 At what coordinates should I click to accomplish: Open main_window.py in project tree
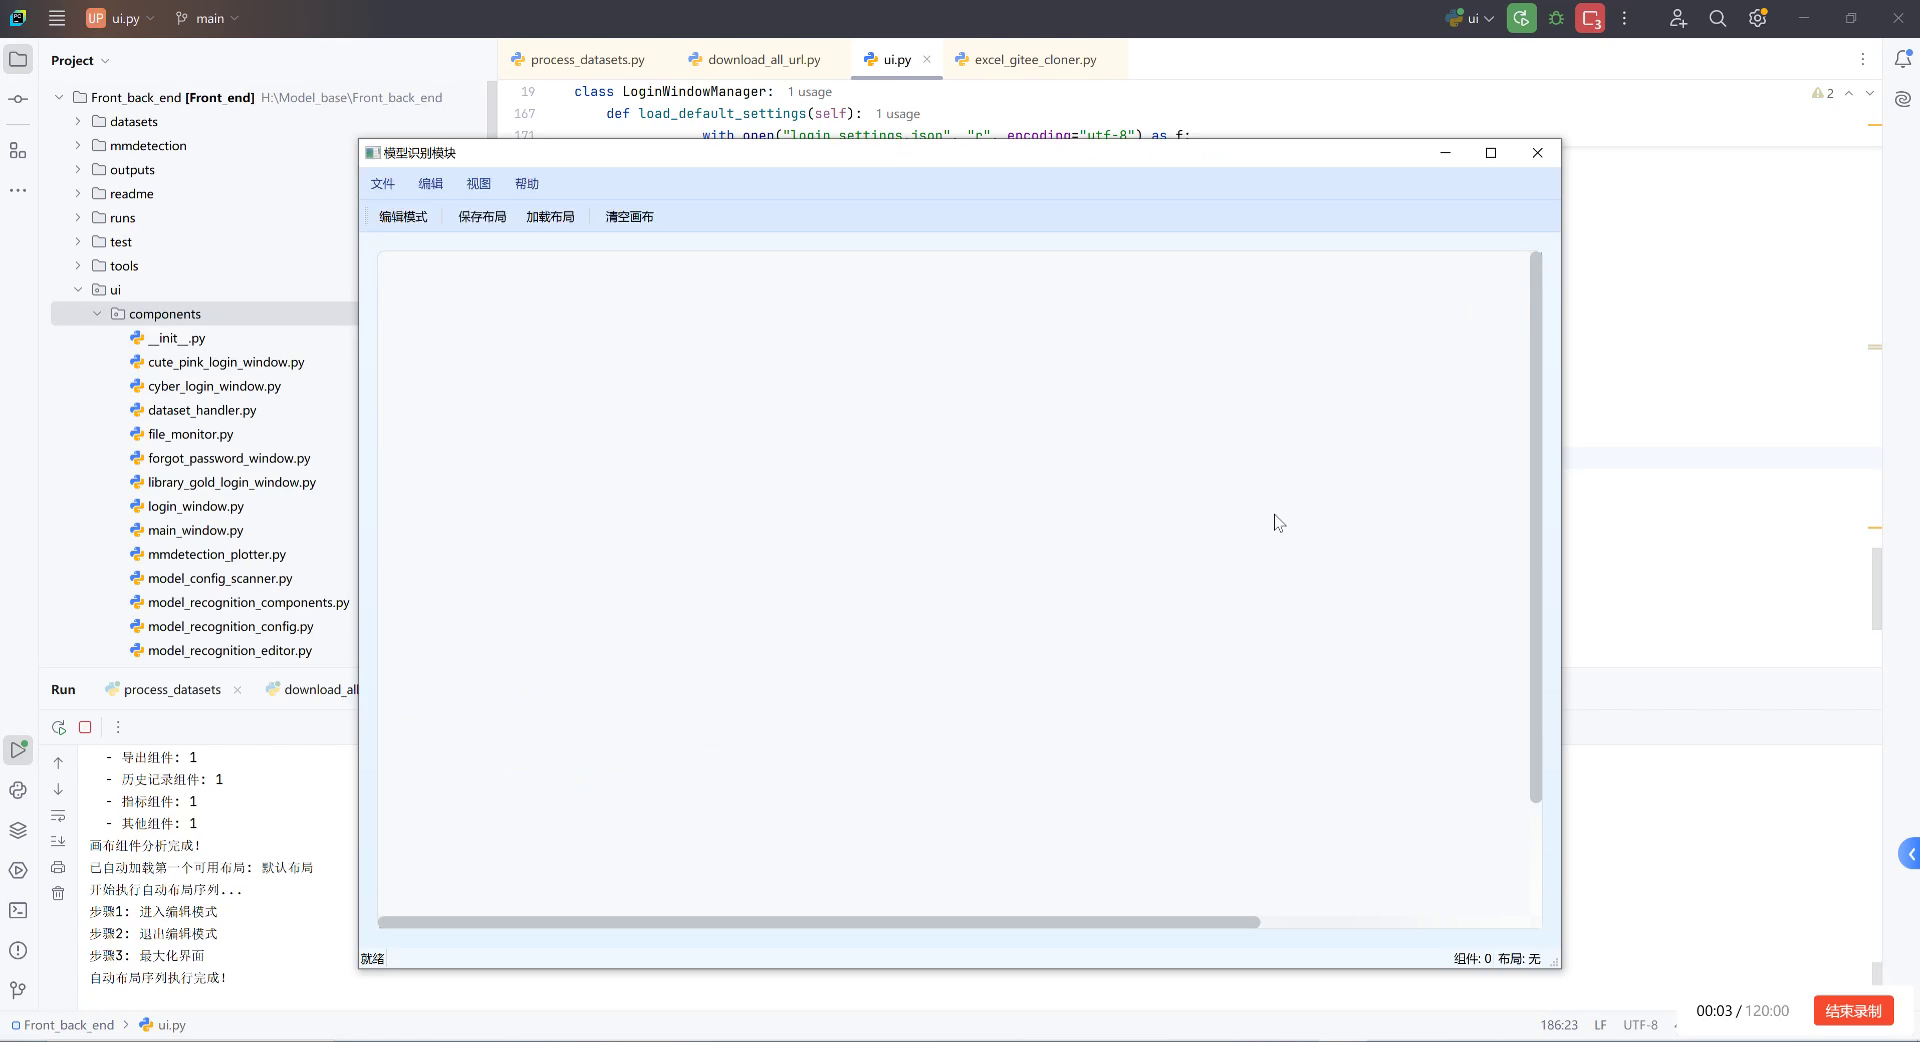coord(195,530)
